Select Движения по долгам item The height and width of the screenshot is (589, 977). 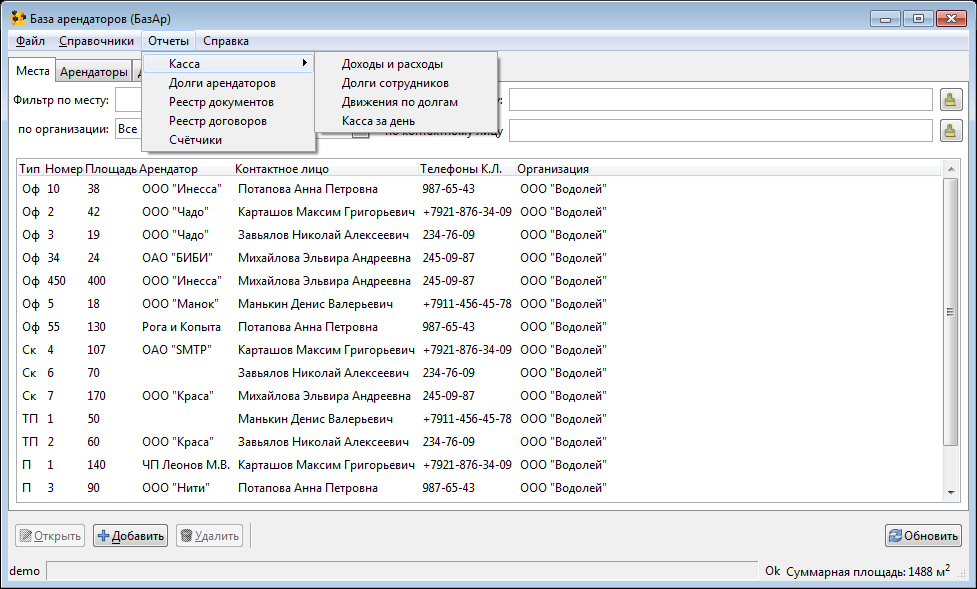pos(406,102)
